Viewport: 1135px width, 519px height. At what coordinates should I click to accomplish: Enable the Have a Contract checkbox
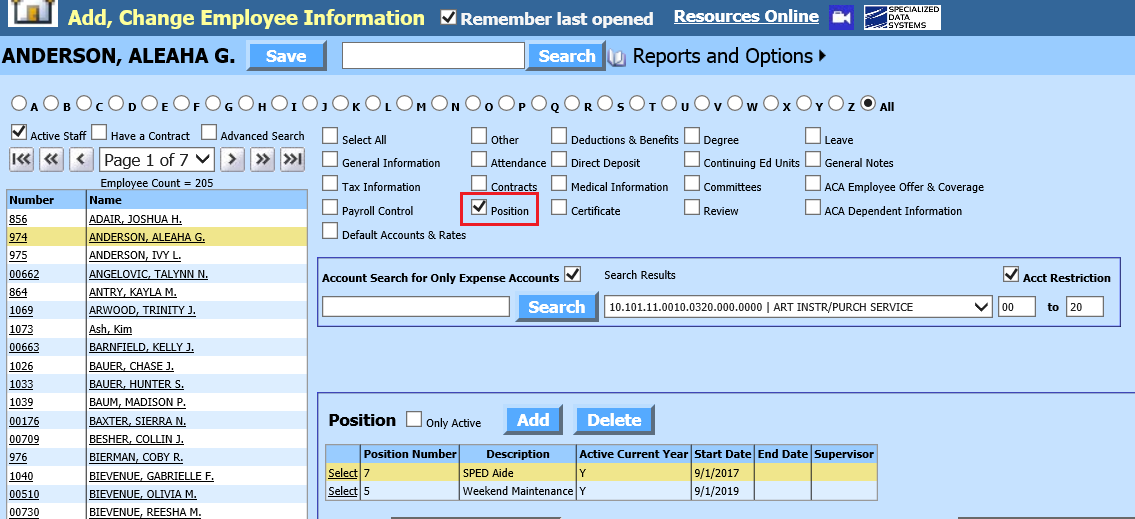99,133
